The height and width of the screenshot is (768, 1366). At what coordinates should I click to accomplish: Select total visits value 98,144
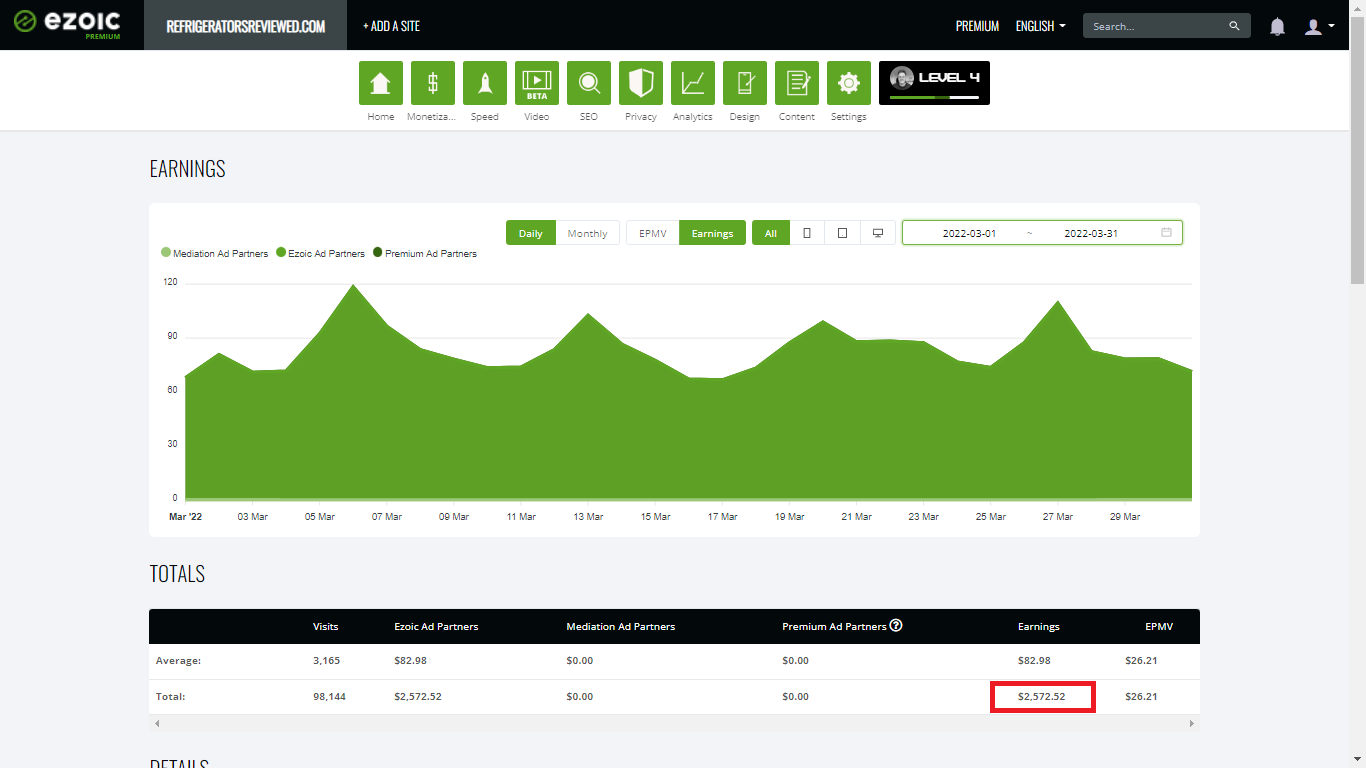(x=329, y=696)
